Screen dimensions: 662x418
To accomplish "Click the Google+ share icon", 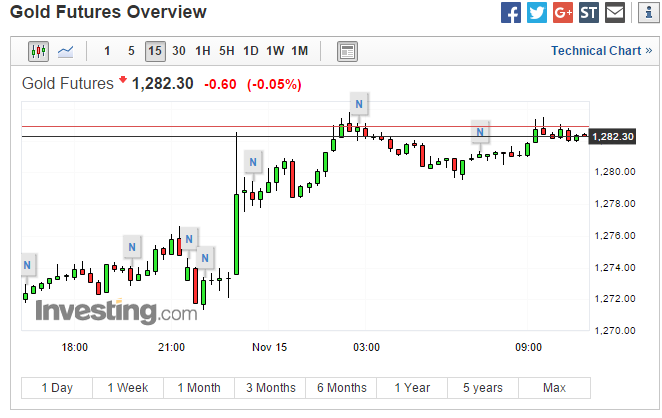I will point(563,13).
